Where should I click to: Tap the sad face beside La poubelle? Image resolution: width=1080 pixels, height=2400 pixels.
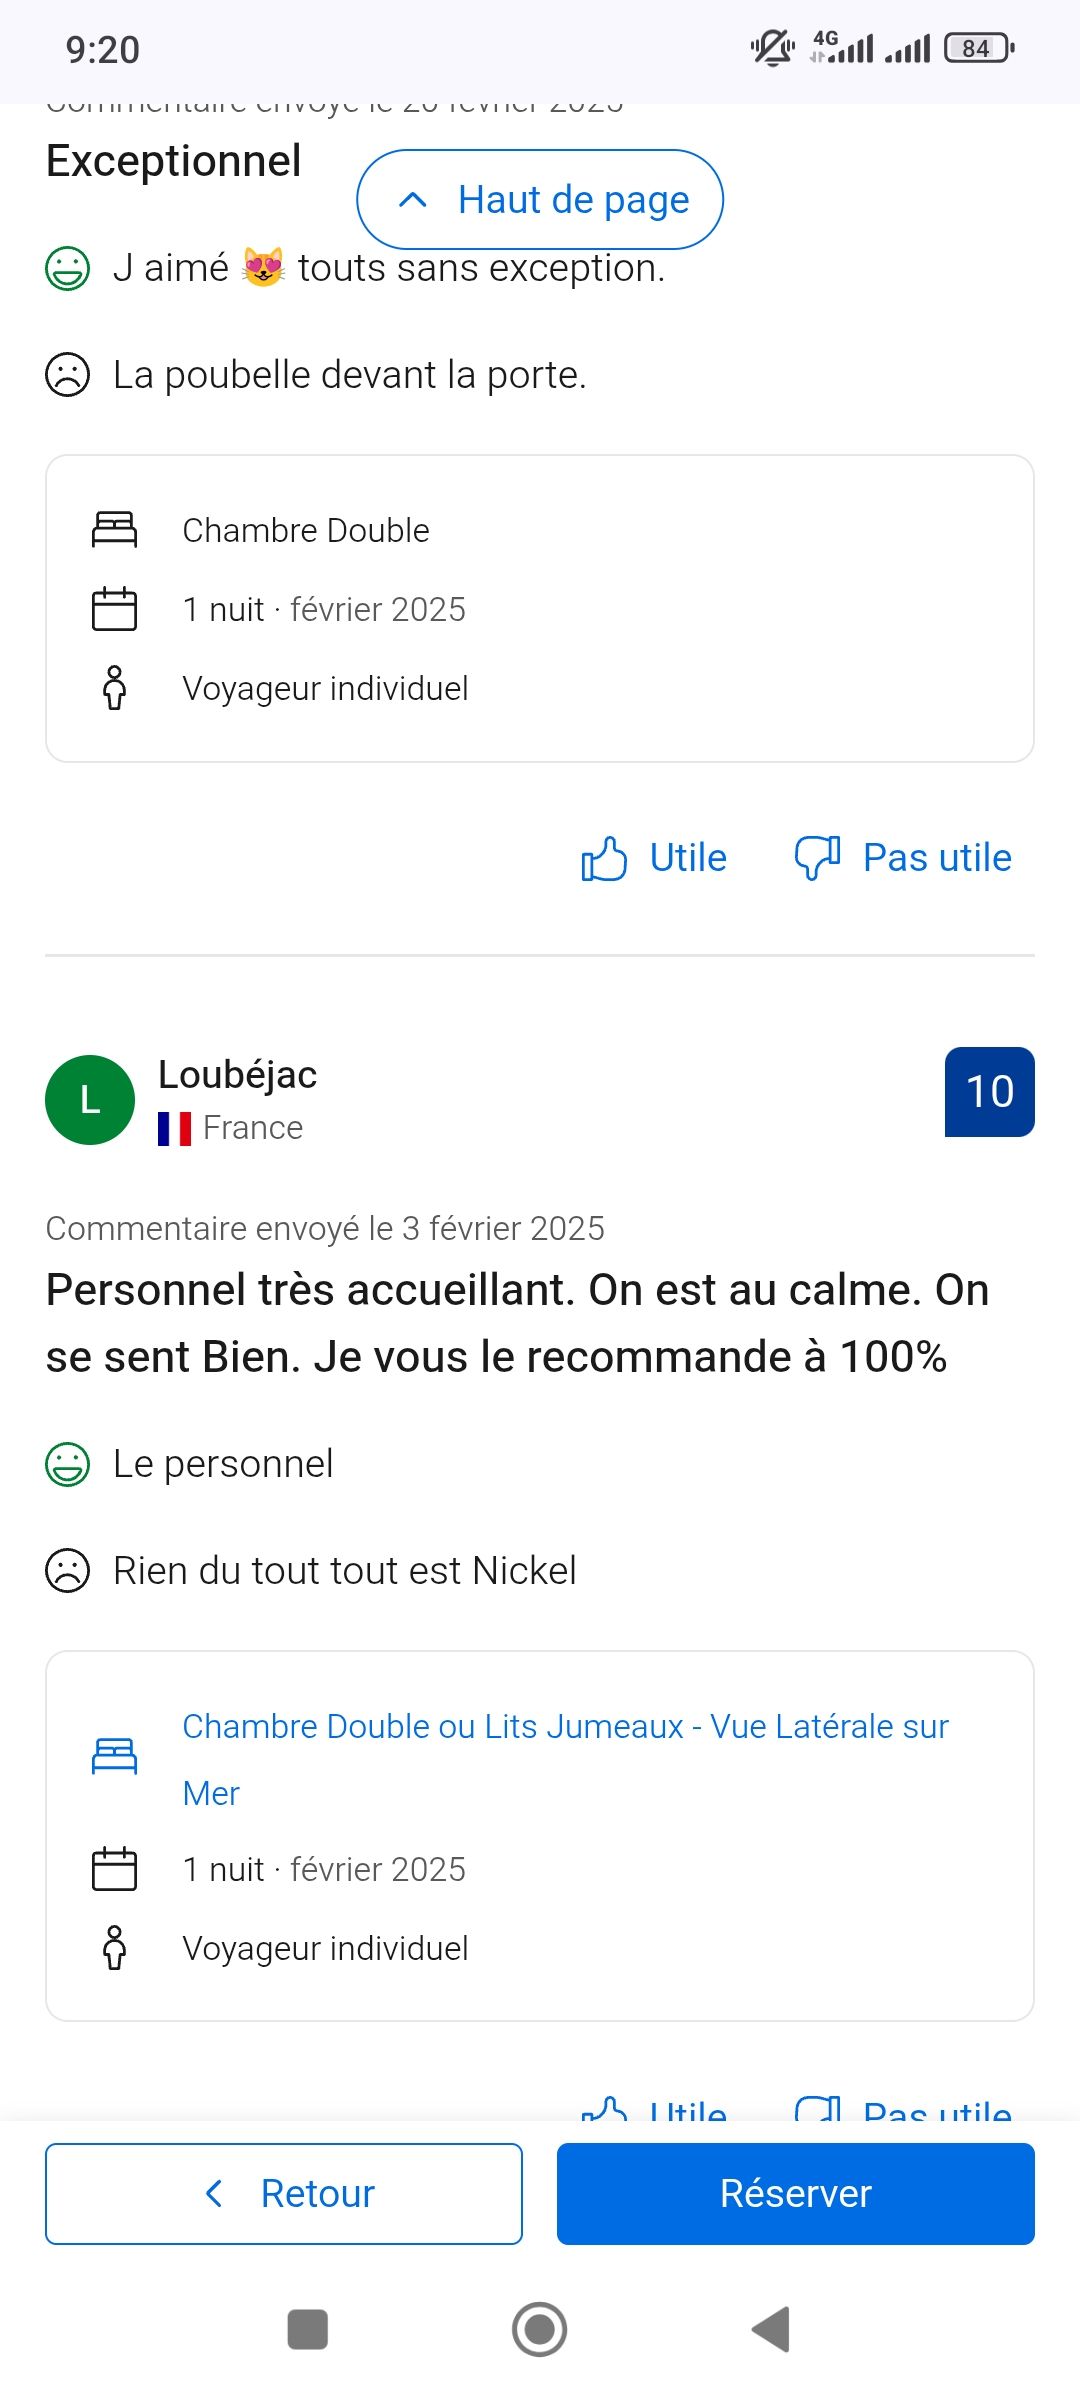pyautogui.click(x=68, y=376)
